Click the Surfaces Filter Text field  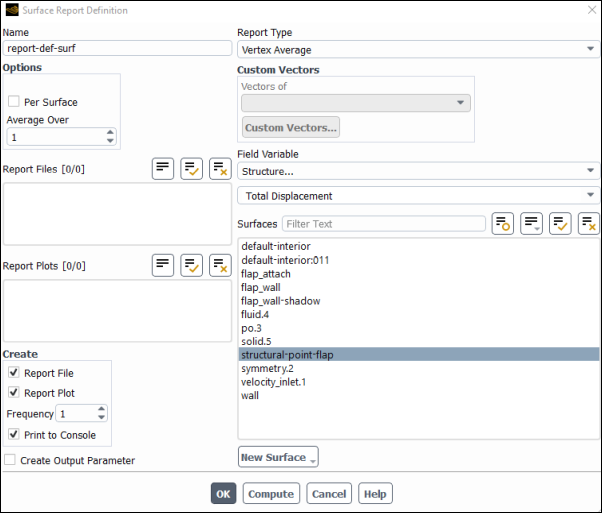384,224
